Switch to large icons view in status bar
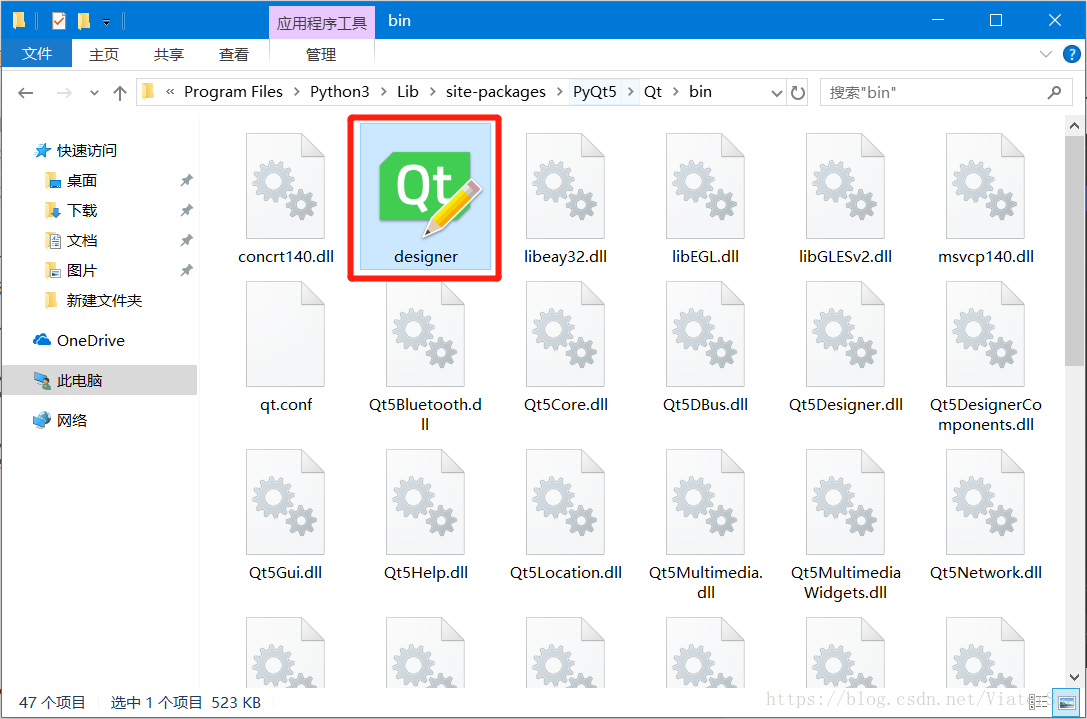1087x719 pixels. click(x=1068, y=702)
